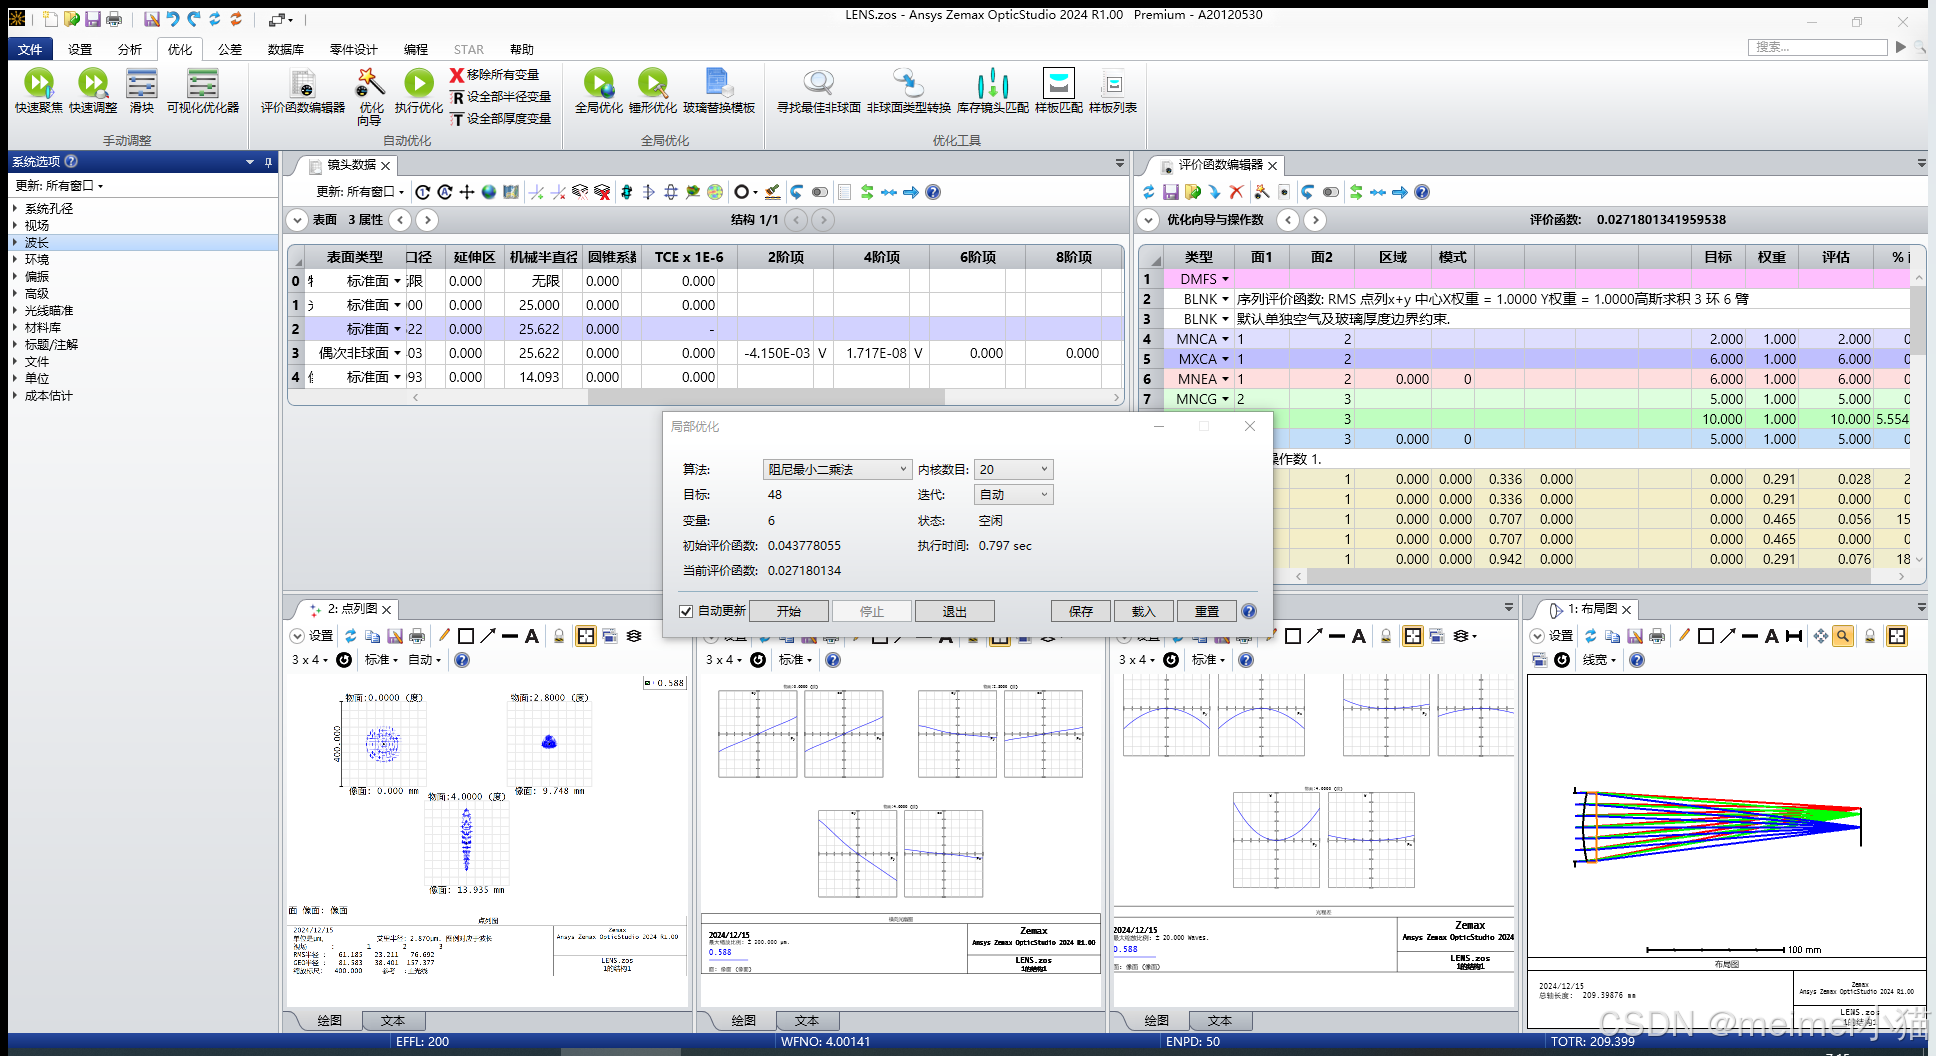Select the 评价函数编辑器 window tab
1936x1056 pixels.
[x=1219, y=165]
